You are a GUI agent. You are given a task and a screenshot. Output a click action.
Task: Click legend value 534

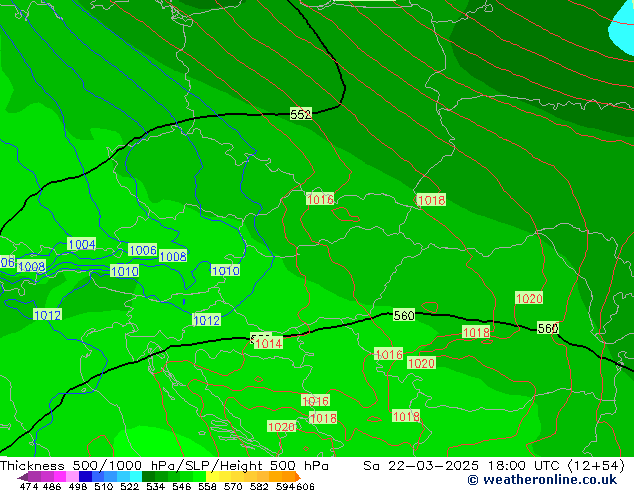coord(156,486)
